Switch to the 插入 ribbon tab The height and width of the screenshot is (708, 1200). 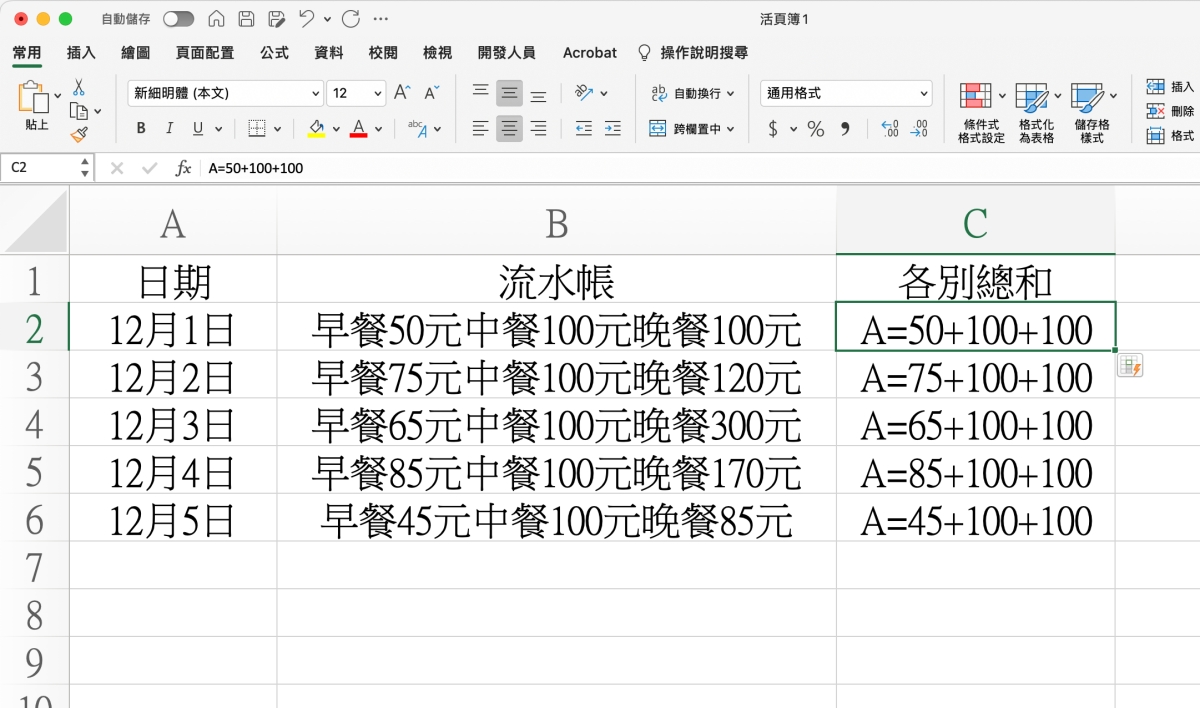click(81, 53)
